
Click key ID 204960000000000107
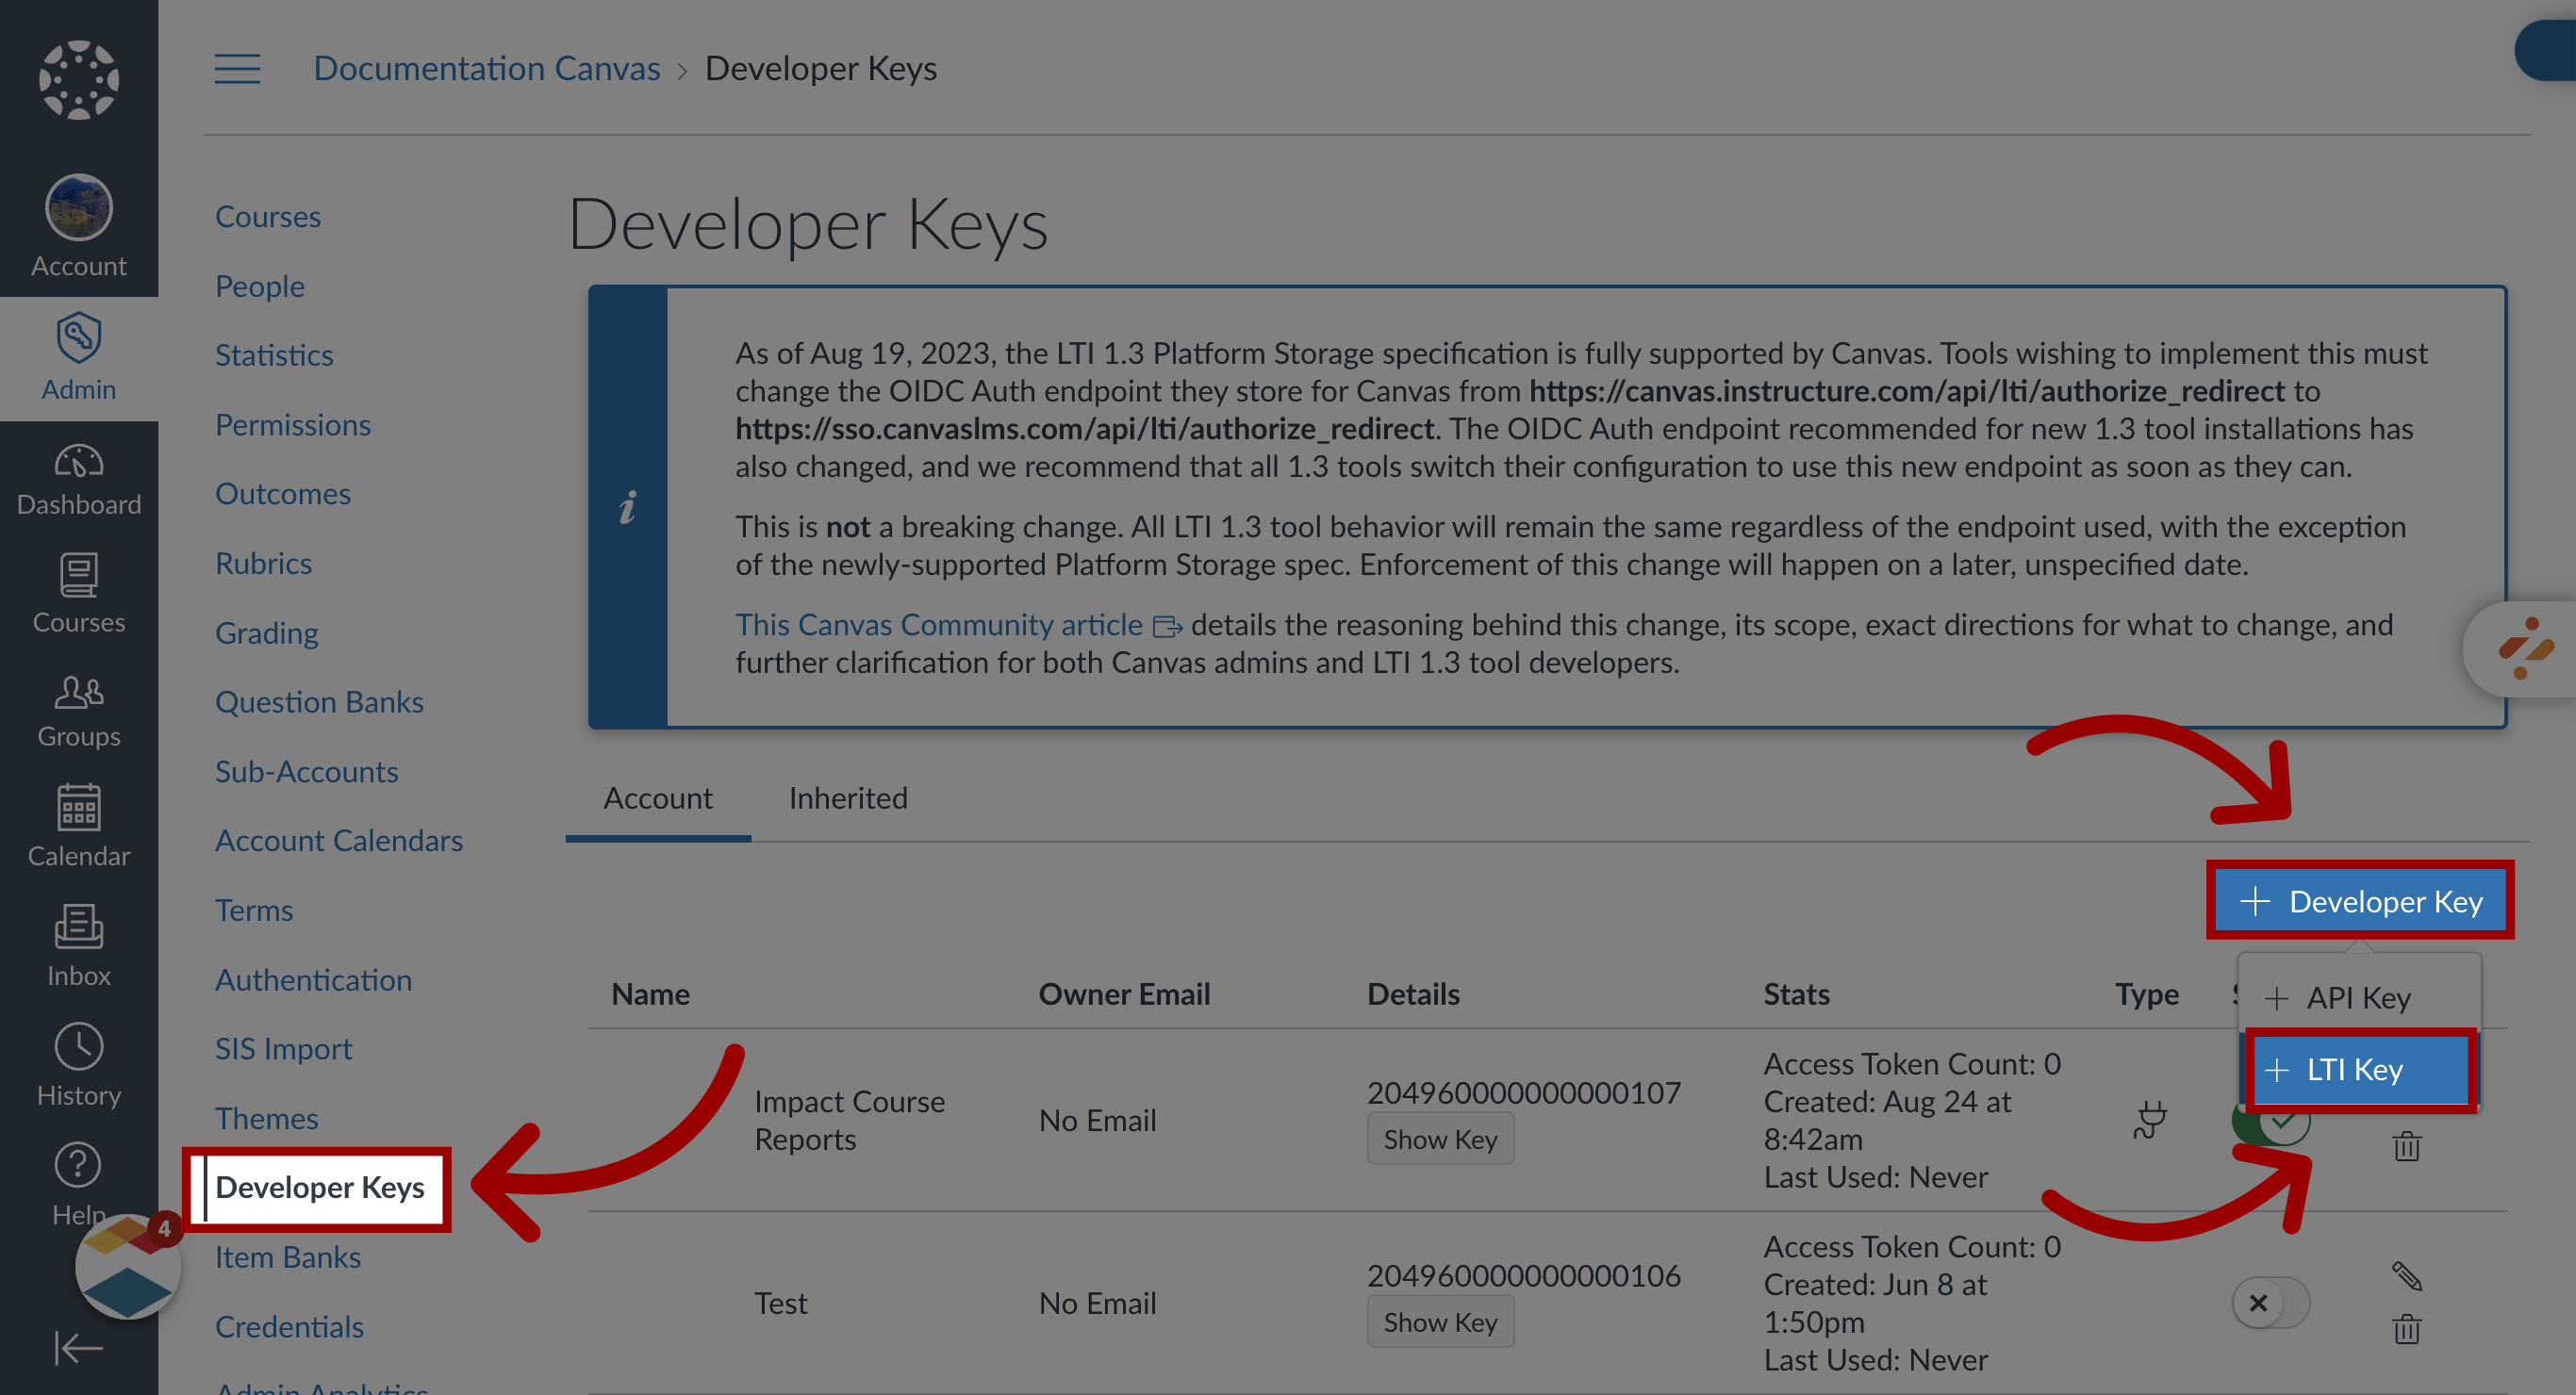click(1524, 1092)
